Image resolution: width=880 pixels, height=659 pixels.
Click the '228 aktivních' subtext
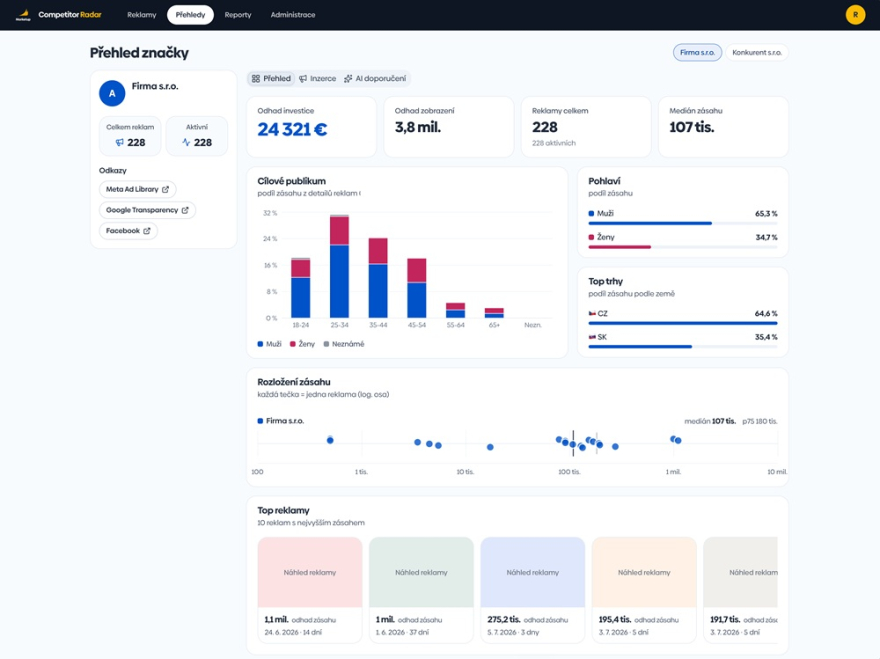coord(554,143)
